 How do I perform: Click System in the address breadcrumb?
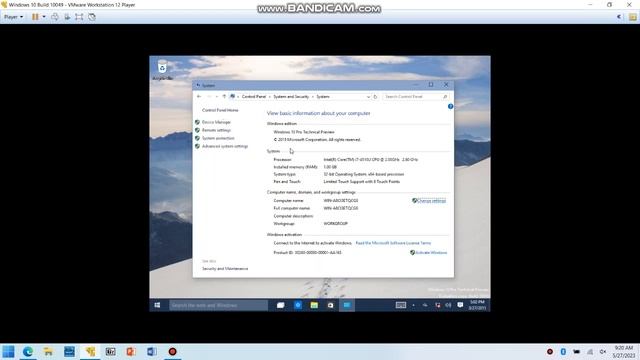pos(323,97)
